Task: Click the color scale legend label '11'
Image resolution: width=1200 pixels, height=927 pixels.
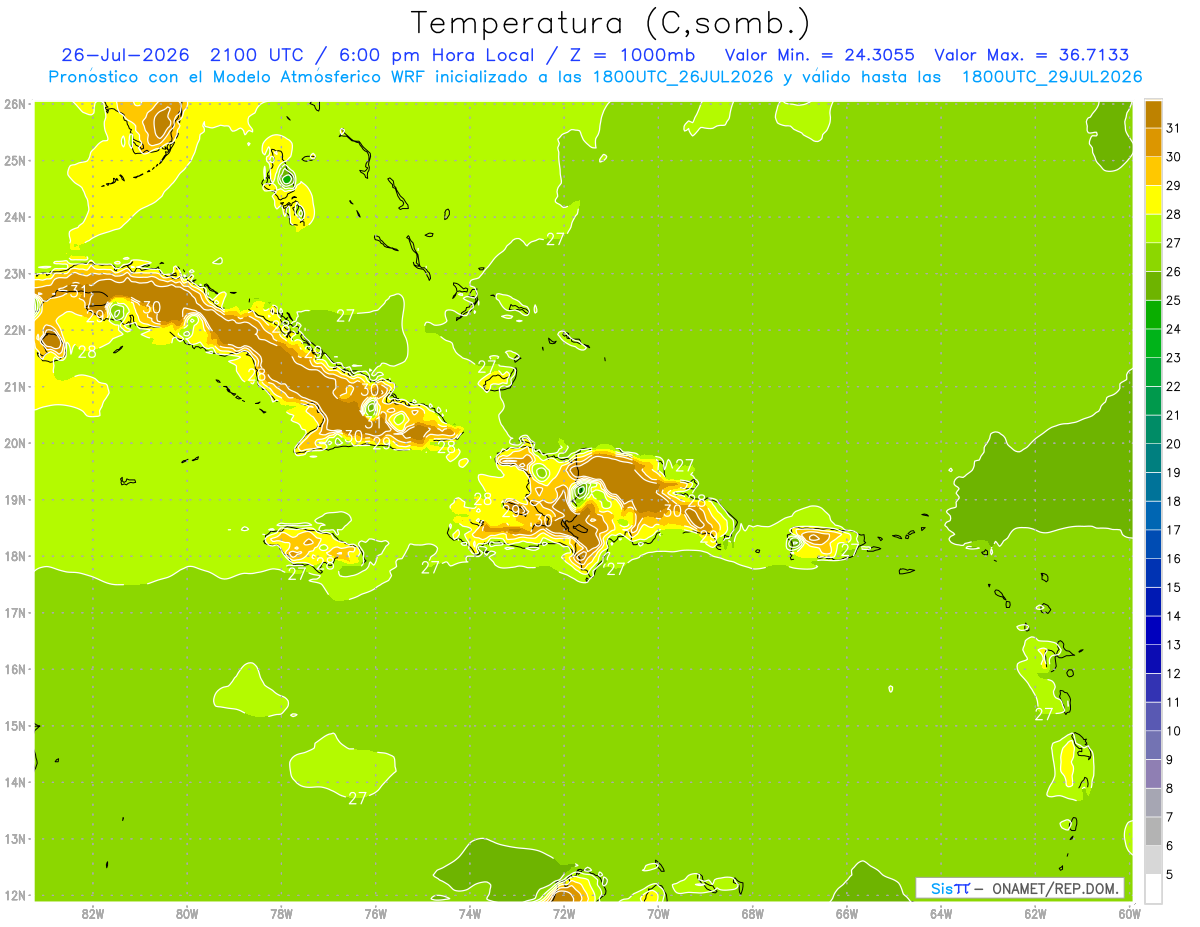Action: 1174,702
